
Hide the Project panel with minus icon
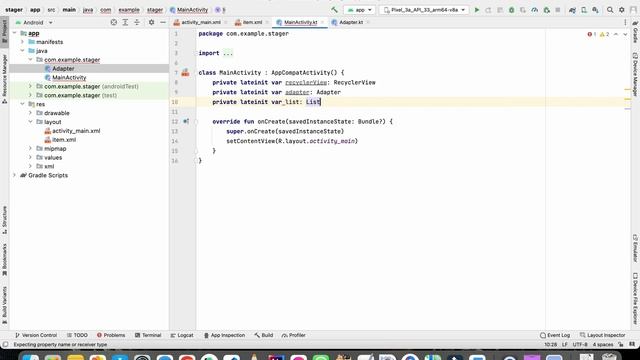[x=163, y=22]
